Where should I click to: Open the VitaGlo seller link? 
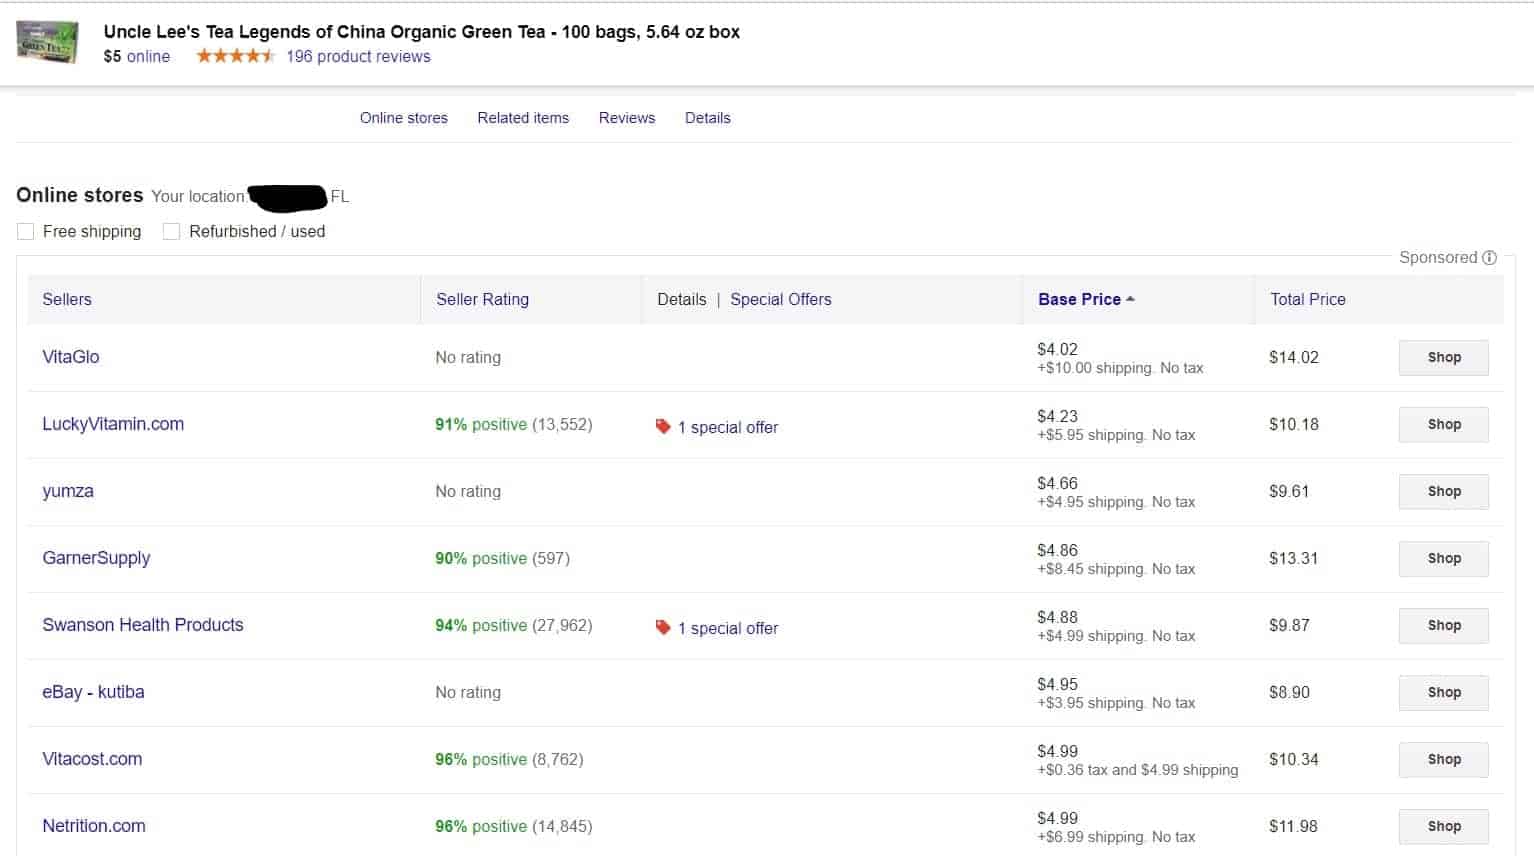point(71,357)
